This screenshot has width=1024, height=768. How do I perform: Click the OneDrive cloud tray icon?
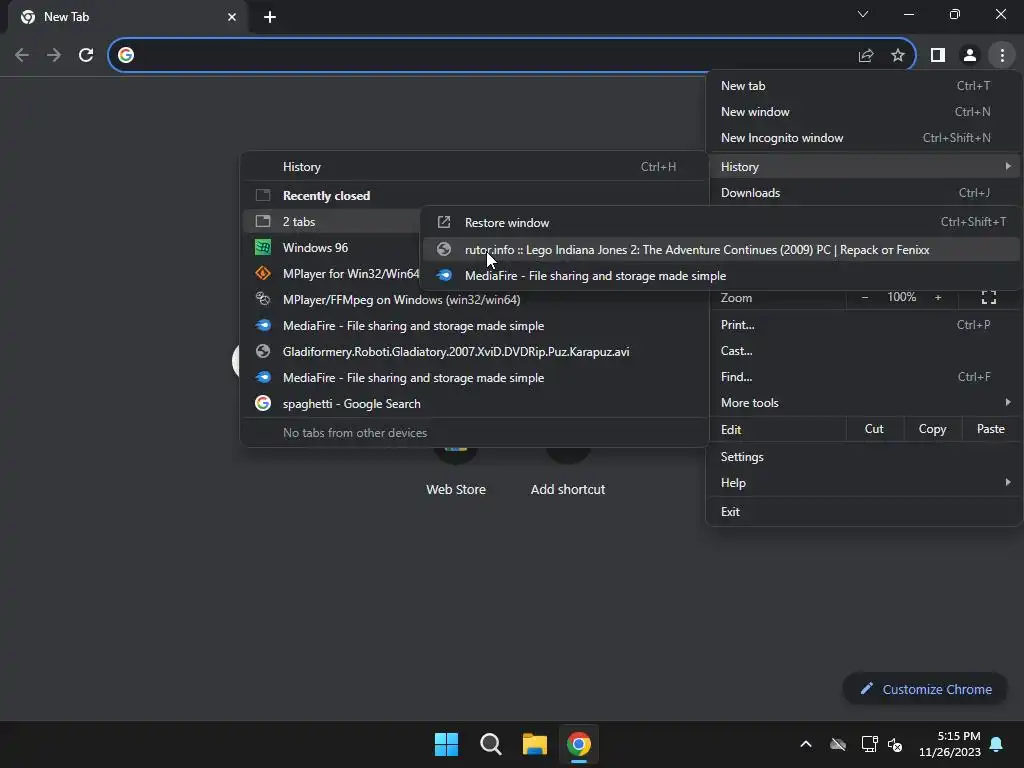(x=838, y=744)
